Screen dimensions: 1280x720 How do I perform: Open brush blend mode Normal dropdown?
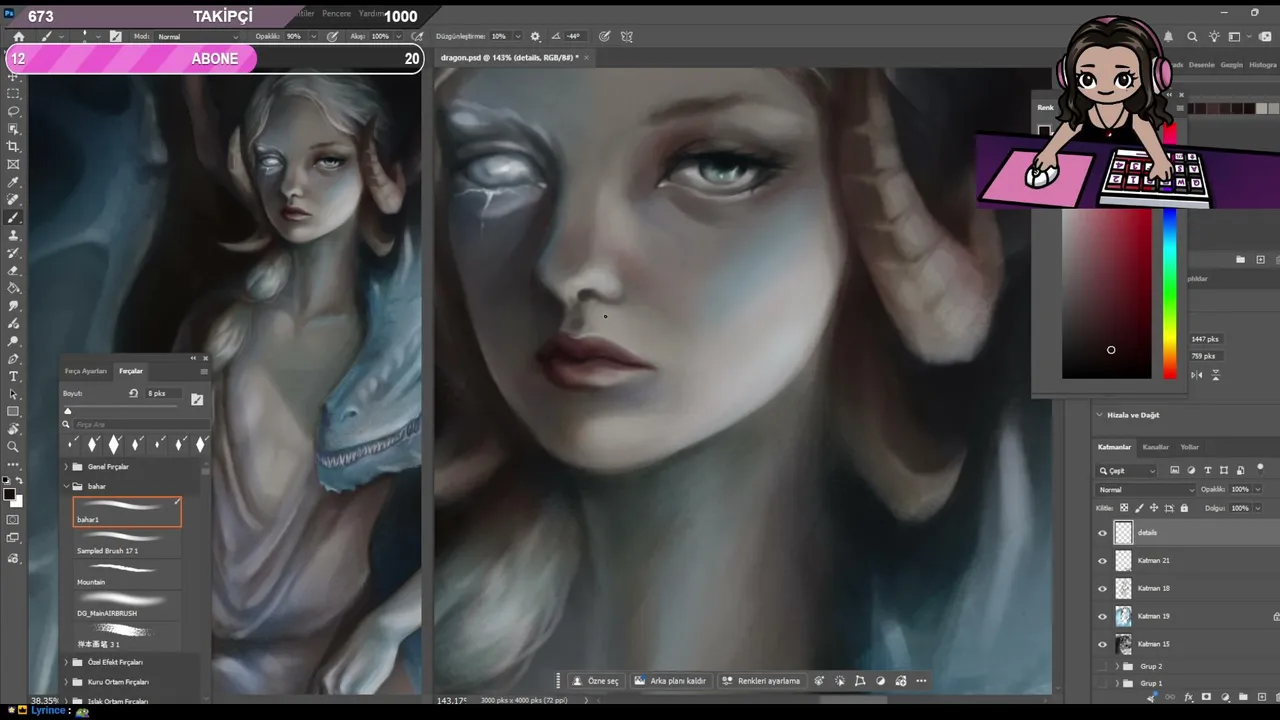tap(198, 37)
